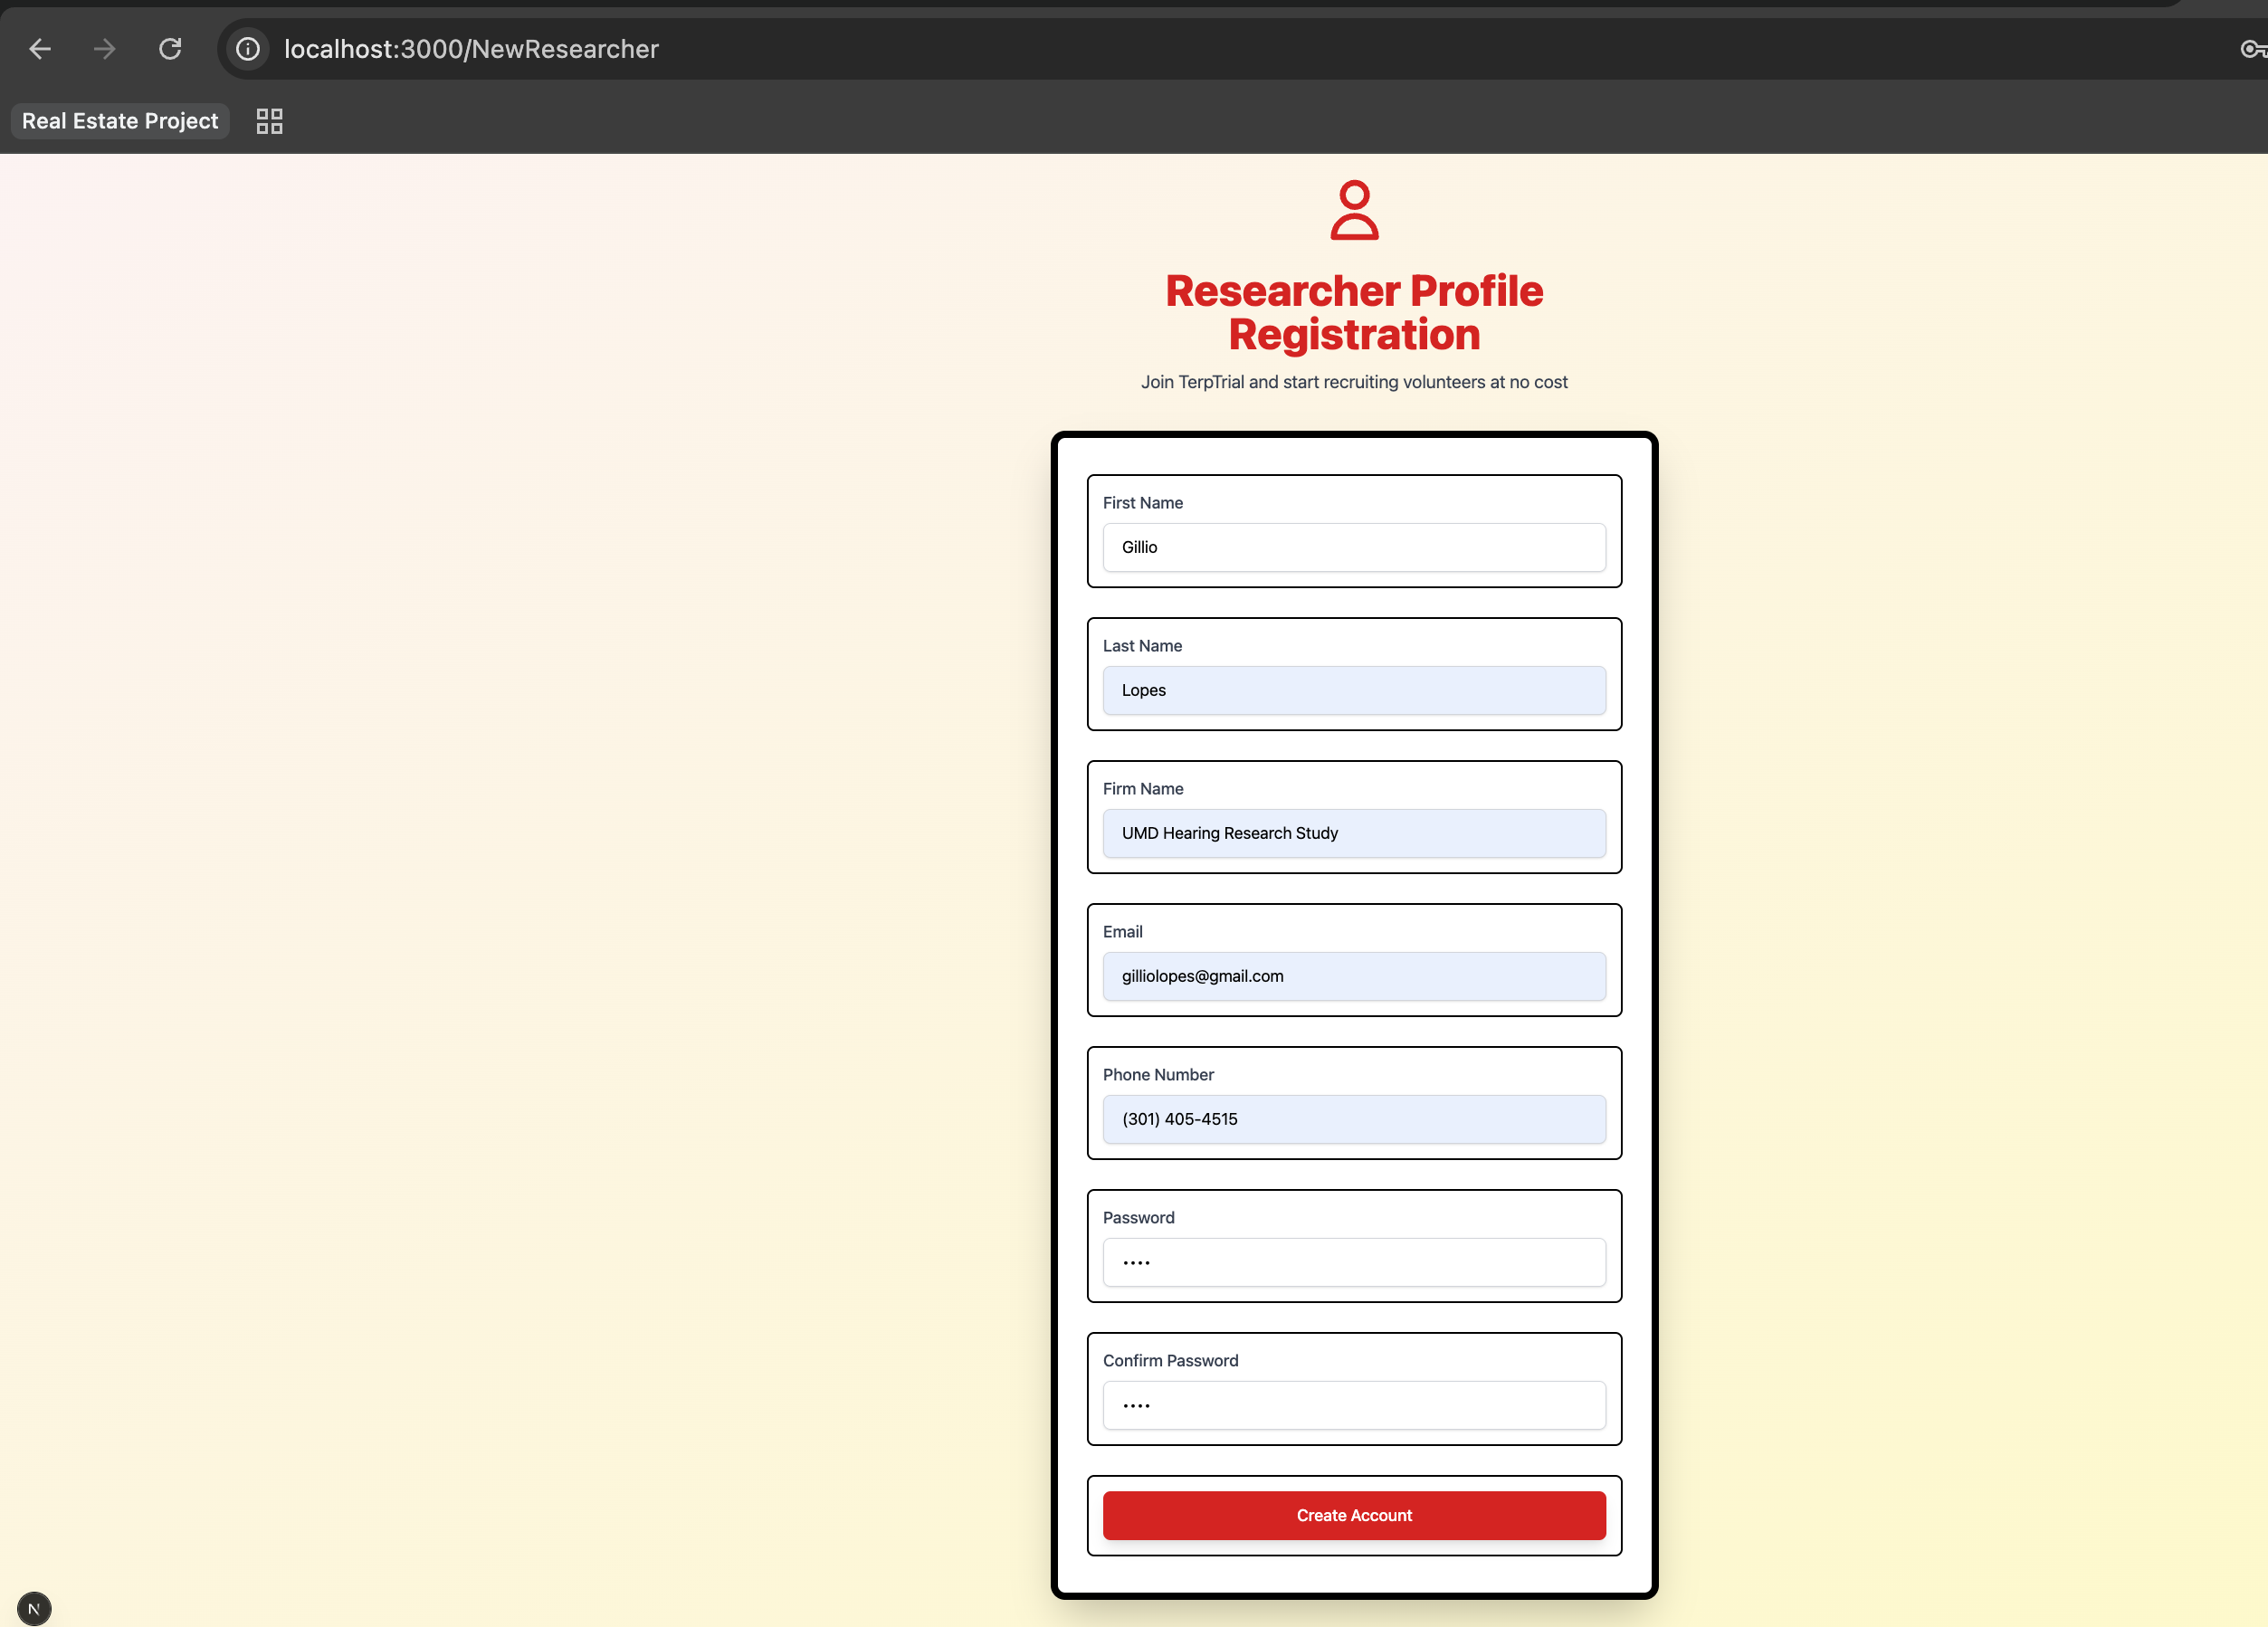This screenshot has width=2268, height=1627.
Task: Focus the First Name field containing Gillio
Action: coord(1354,547)
